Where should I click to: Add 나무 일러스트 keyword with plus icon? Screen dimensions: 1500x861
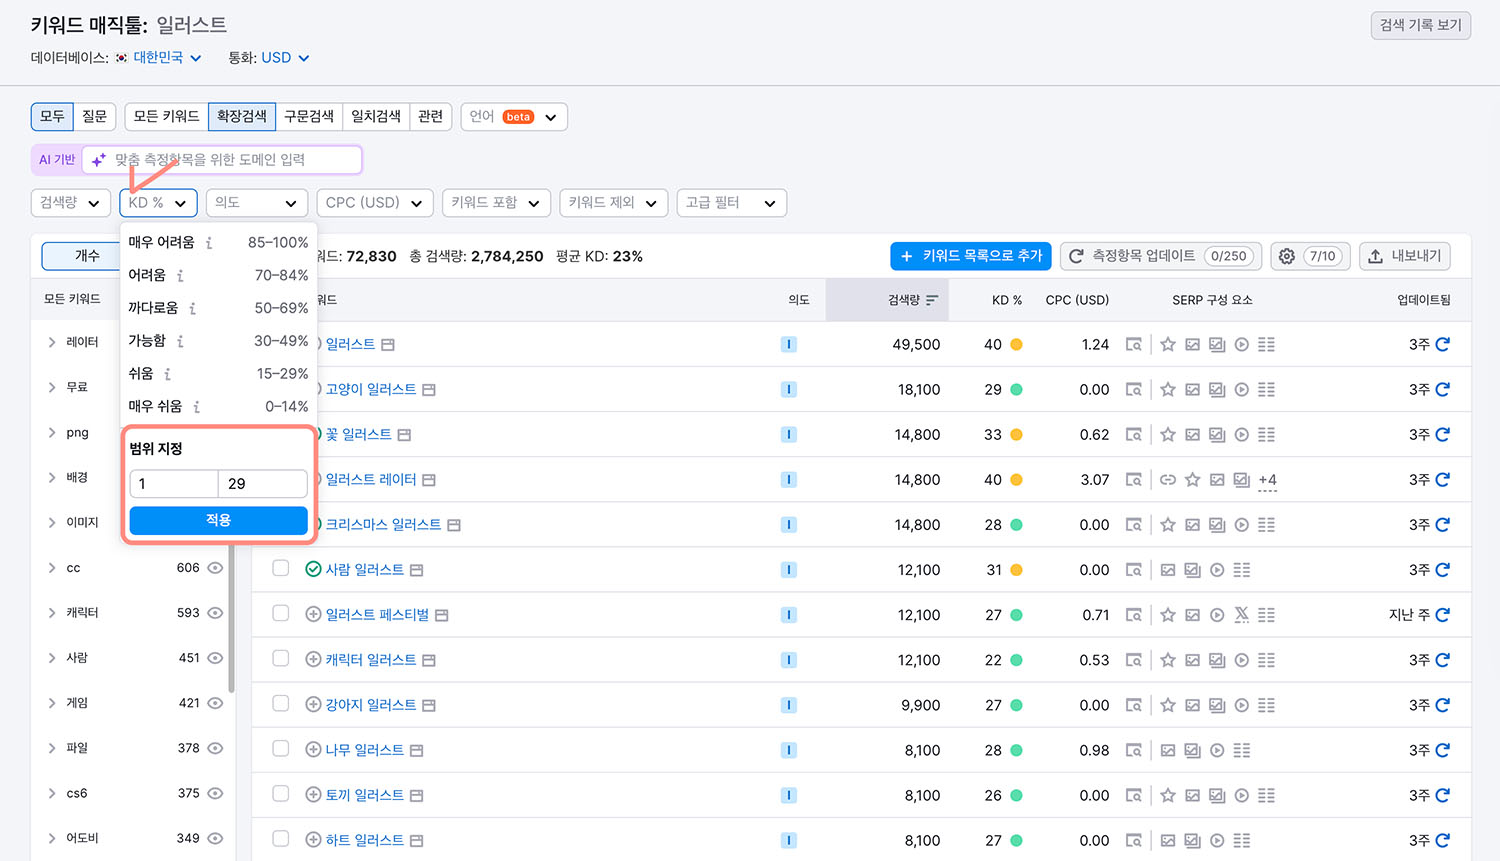coord(313,750)
